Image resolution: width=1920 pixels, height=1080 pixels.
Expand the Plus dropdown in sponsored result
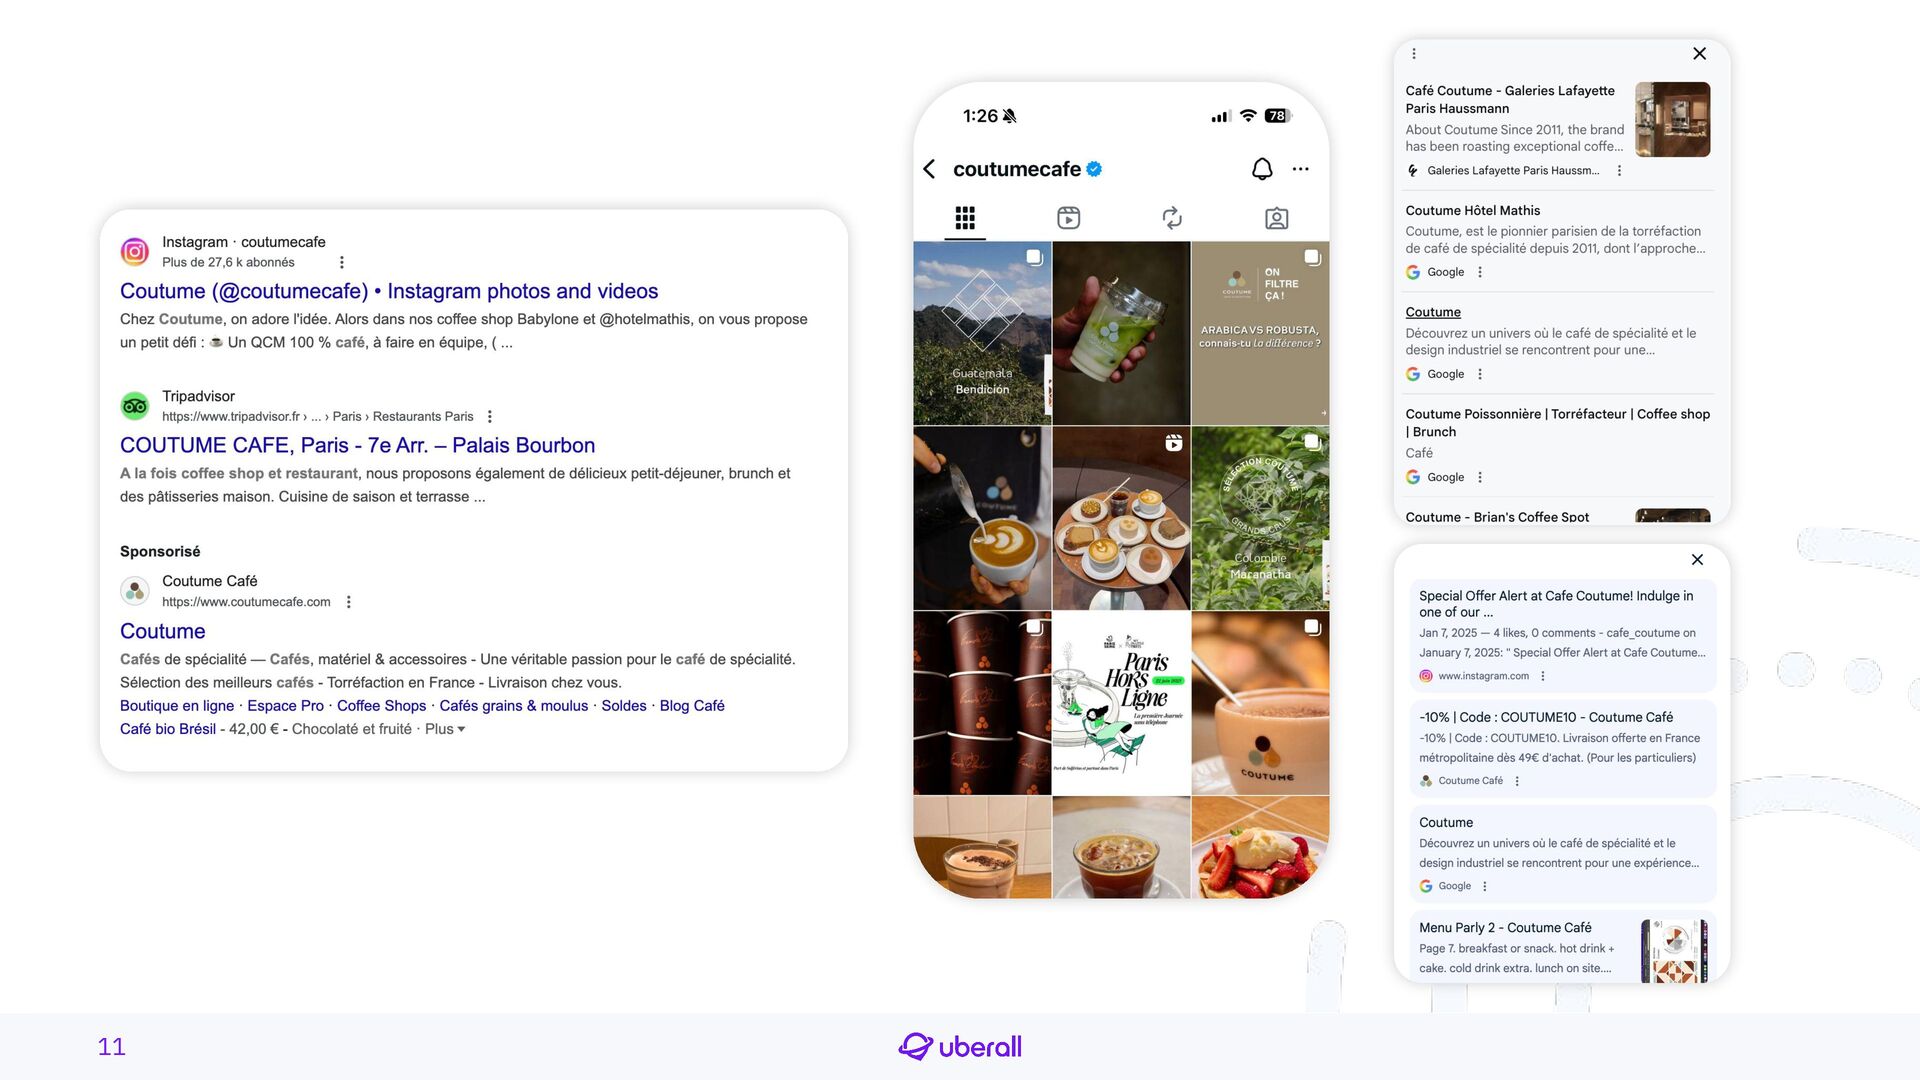pyautogui.click(x=445, y=729)
